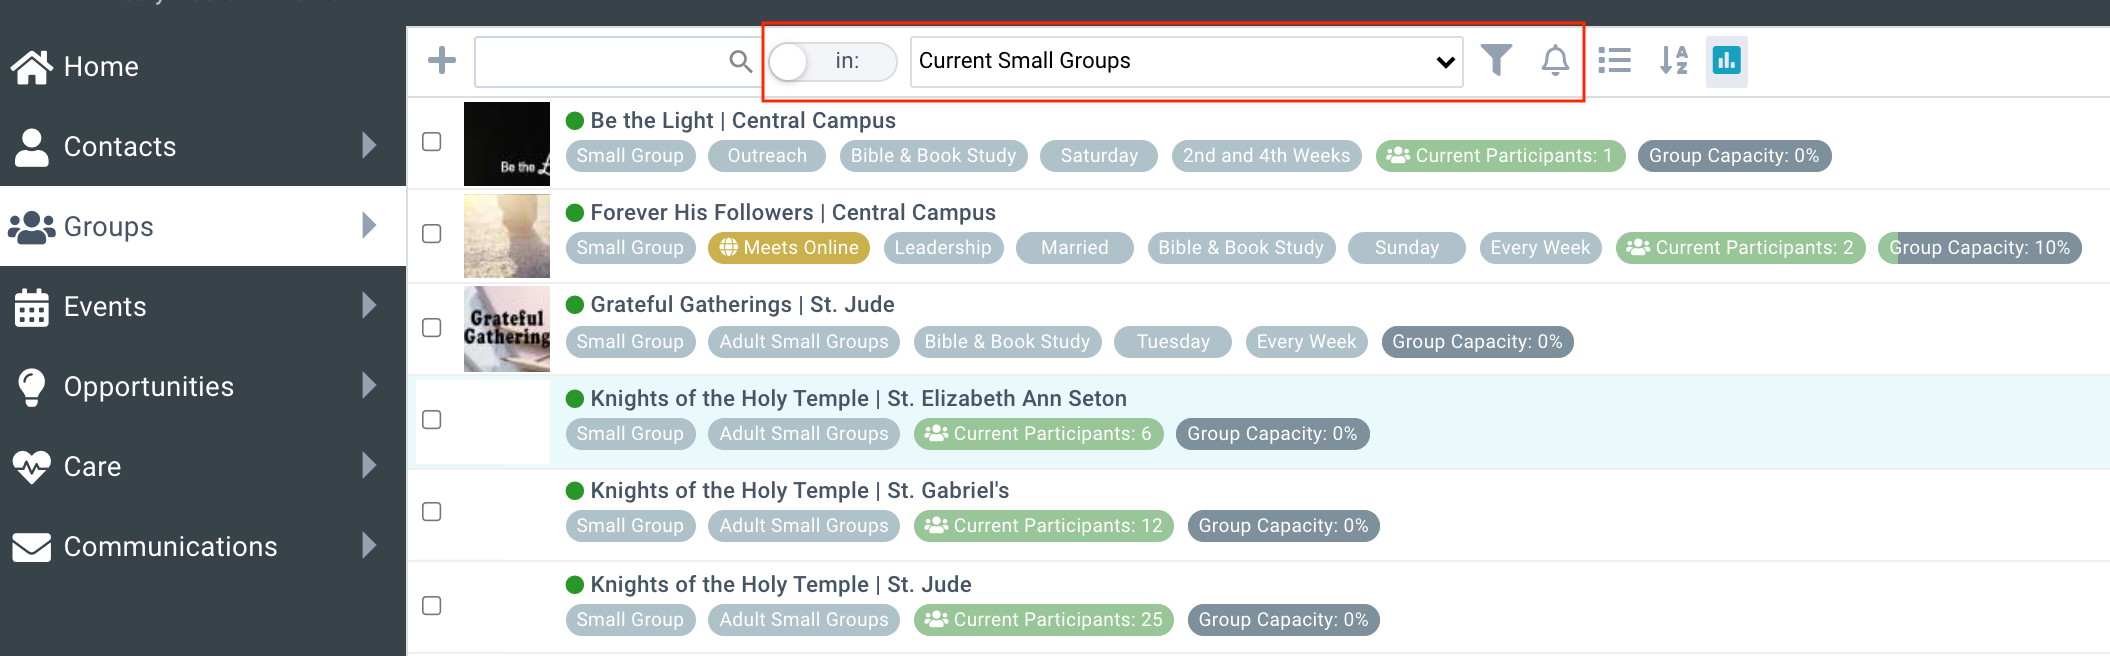Open the bar chart view icon
The width and height of the screenshot is (2110, 656).
click(1726, 61)
